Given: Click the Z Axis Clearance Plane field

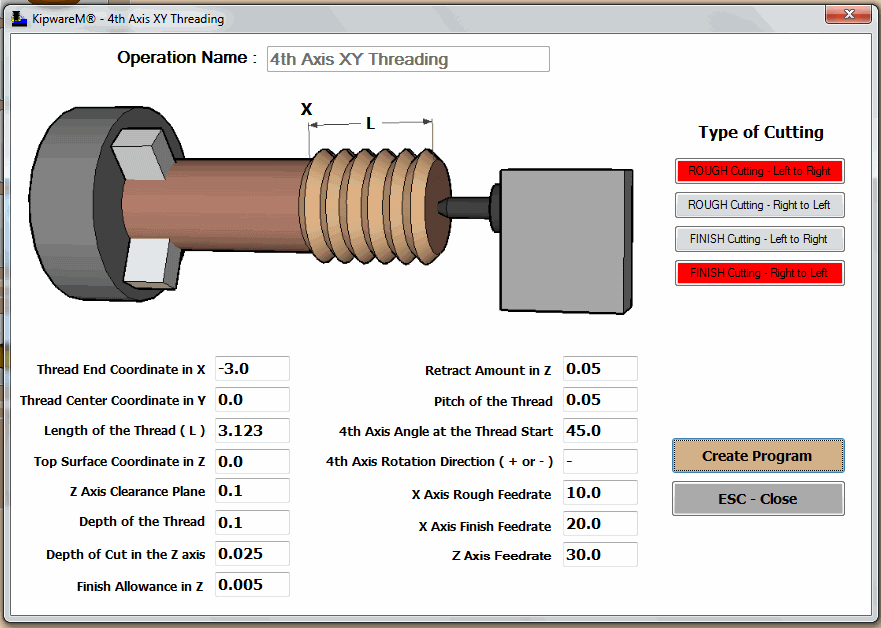Looking at the screenshot, I should [x=251, y=492].
